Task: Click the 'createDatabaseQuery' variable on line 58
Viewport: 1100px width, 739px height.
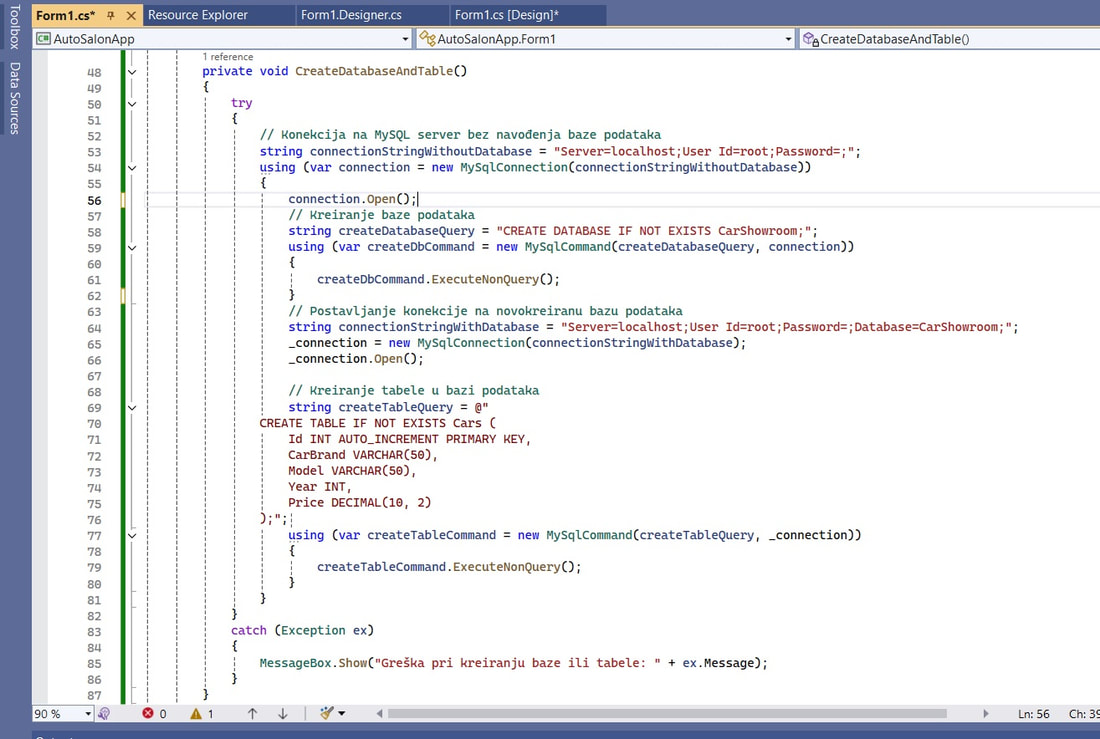Action: pyautogui.click(x=406, y=231)
